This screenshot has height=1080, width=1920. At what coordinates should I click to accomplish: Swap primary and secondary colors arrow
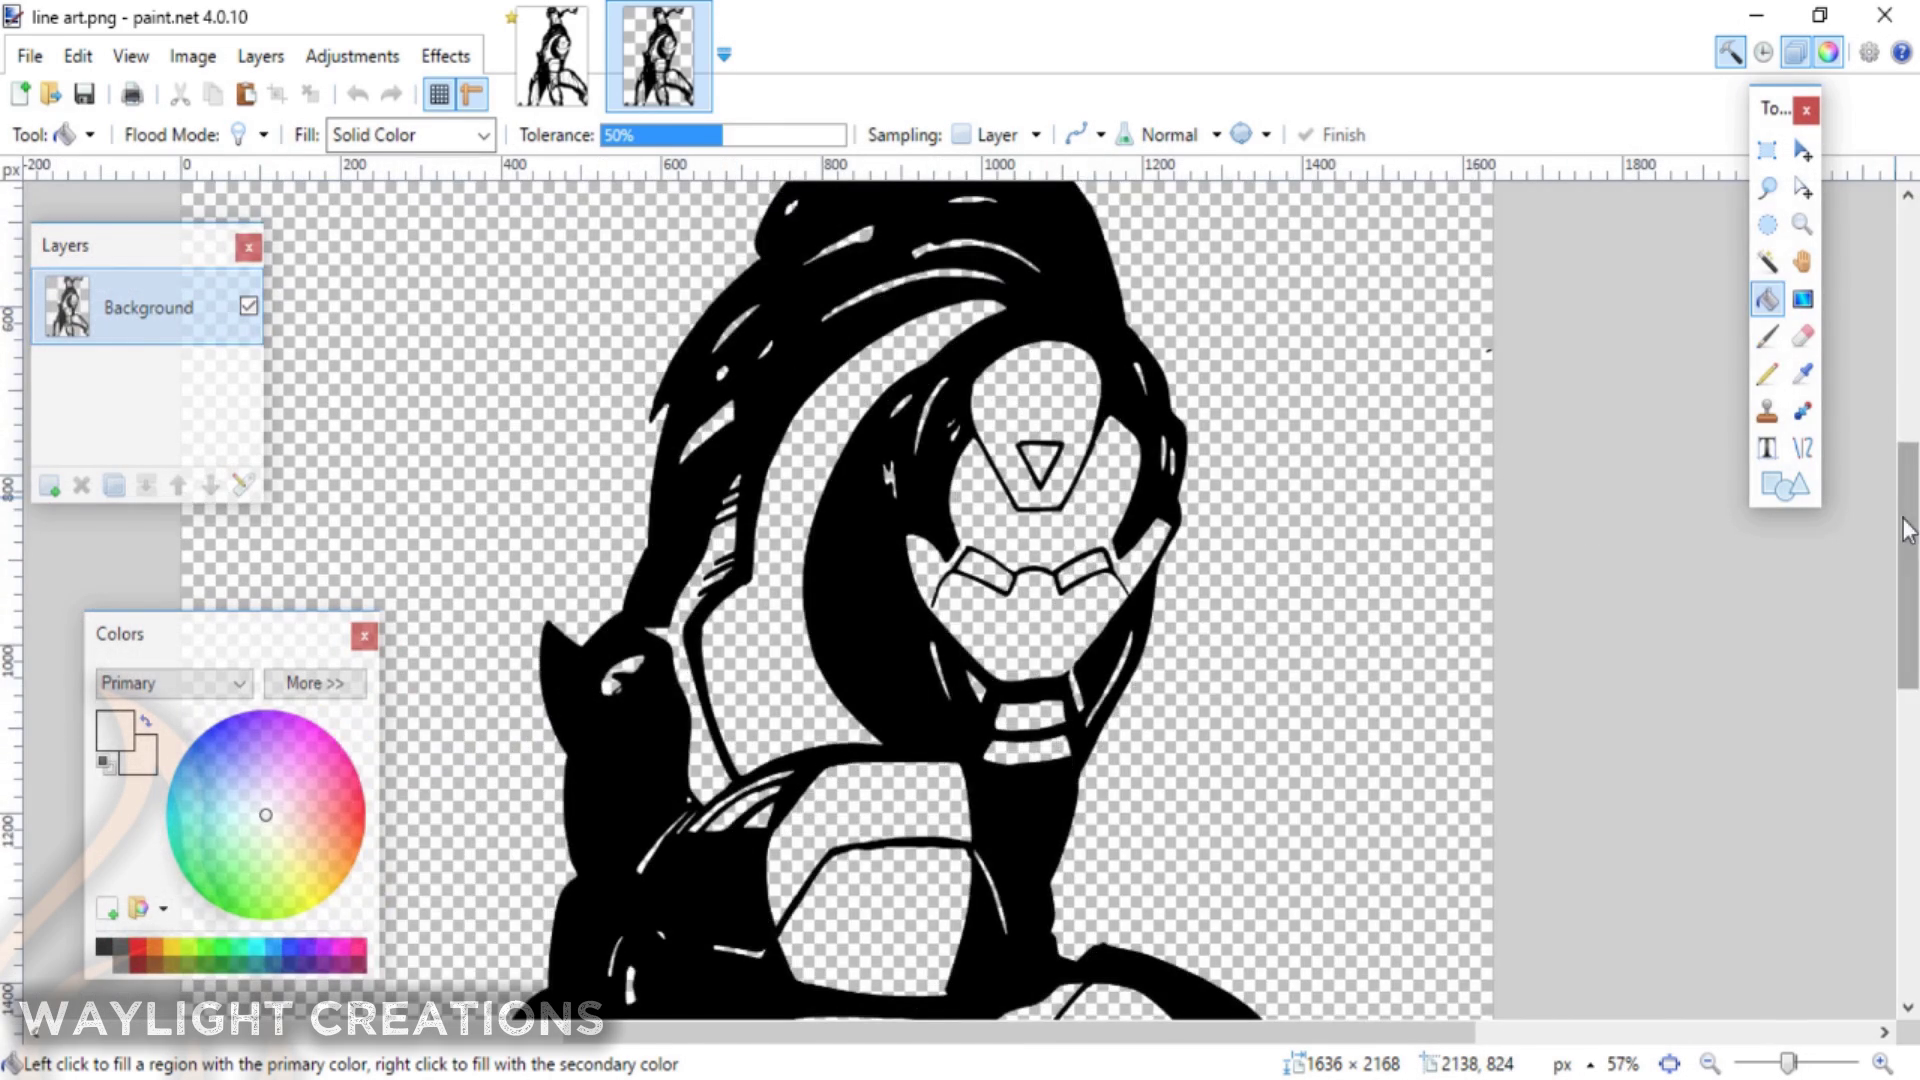click(x=146, y=720)
